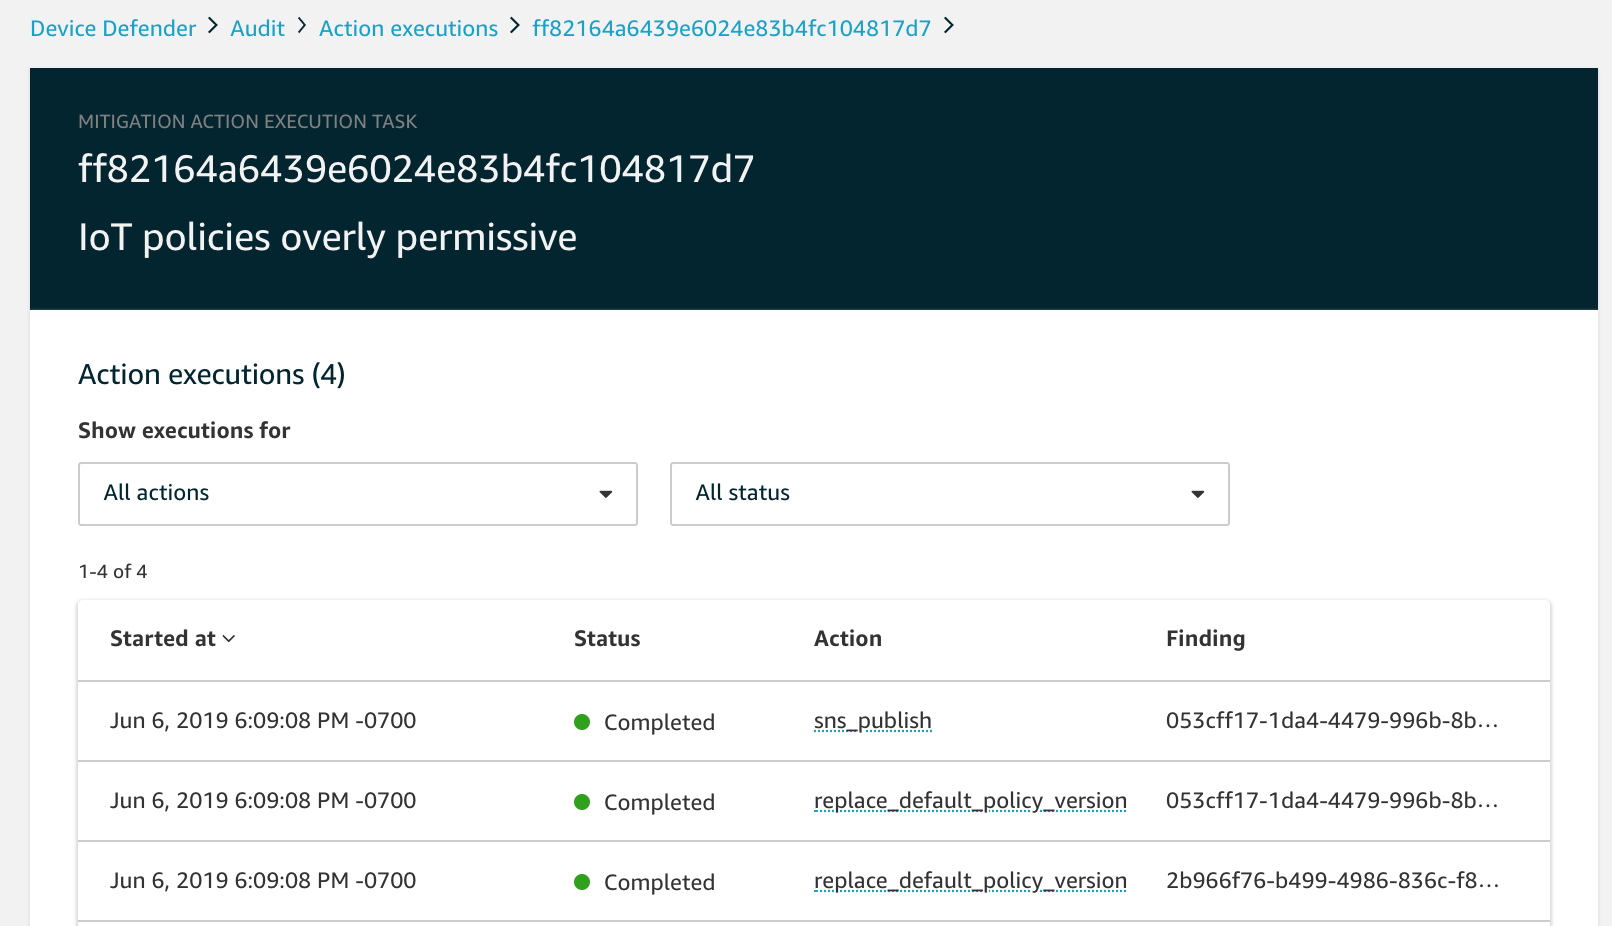Image resolution: width=1612 pixels, height=926 pixels.
Task: Expand the All status filter dropdown
Action: pos(949,494)
